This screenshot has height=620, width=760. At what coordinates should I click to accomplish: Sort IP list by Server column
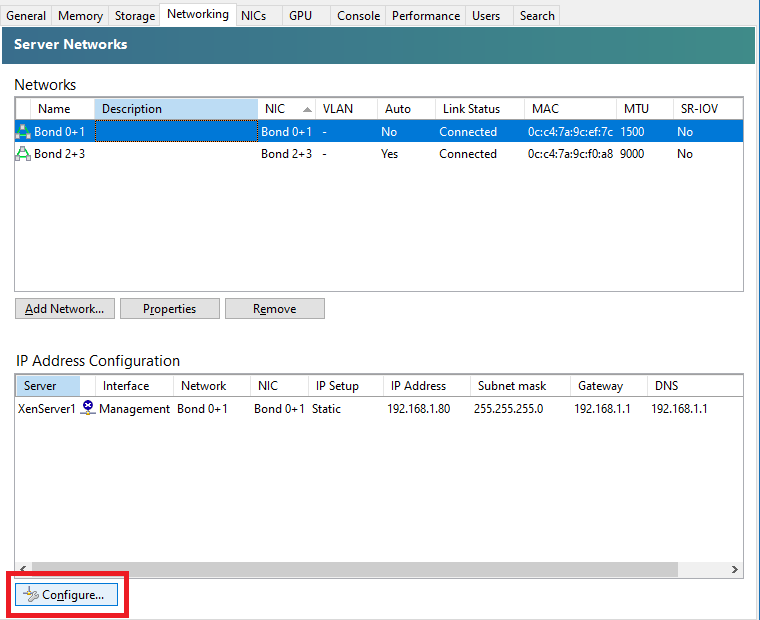click(x=54, y=386)
